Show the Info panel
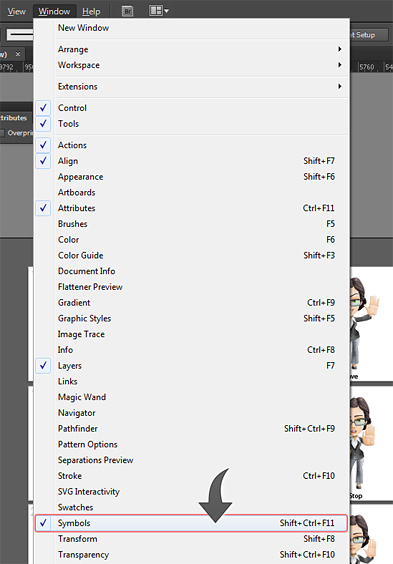 point(192,350)
